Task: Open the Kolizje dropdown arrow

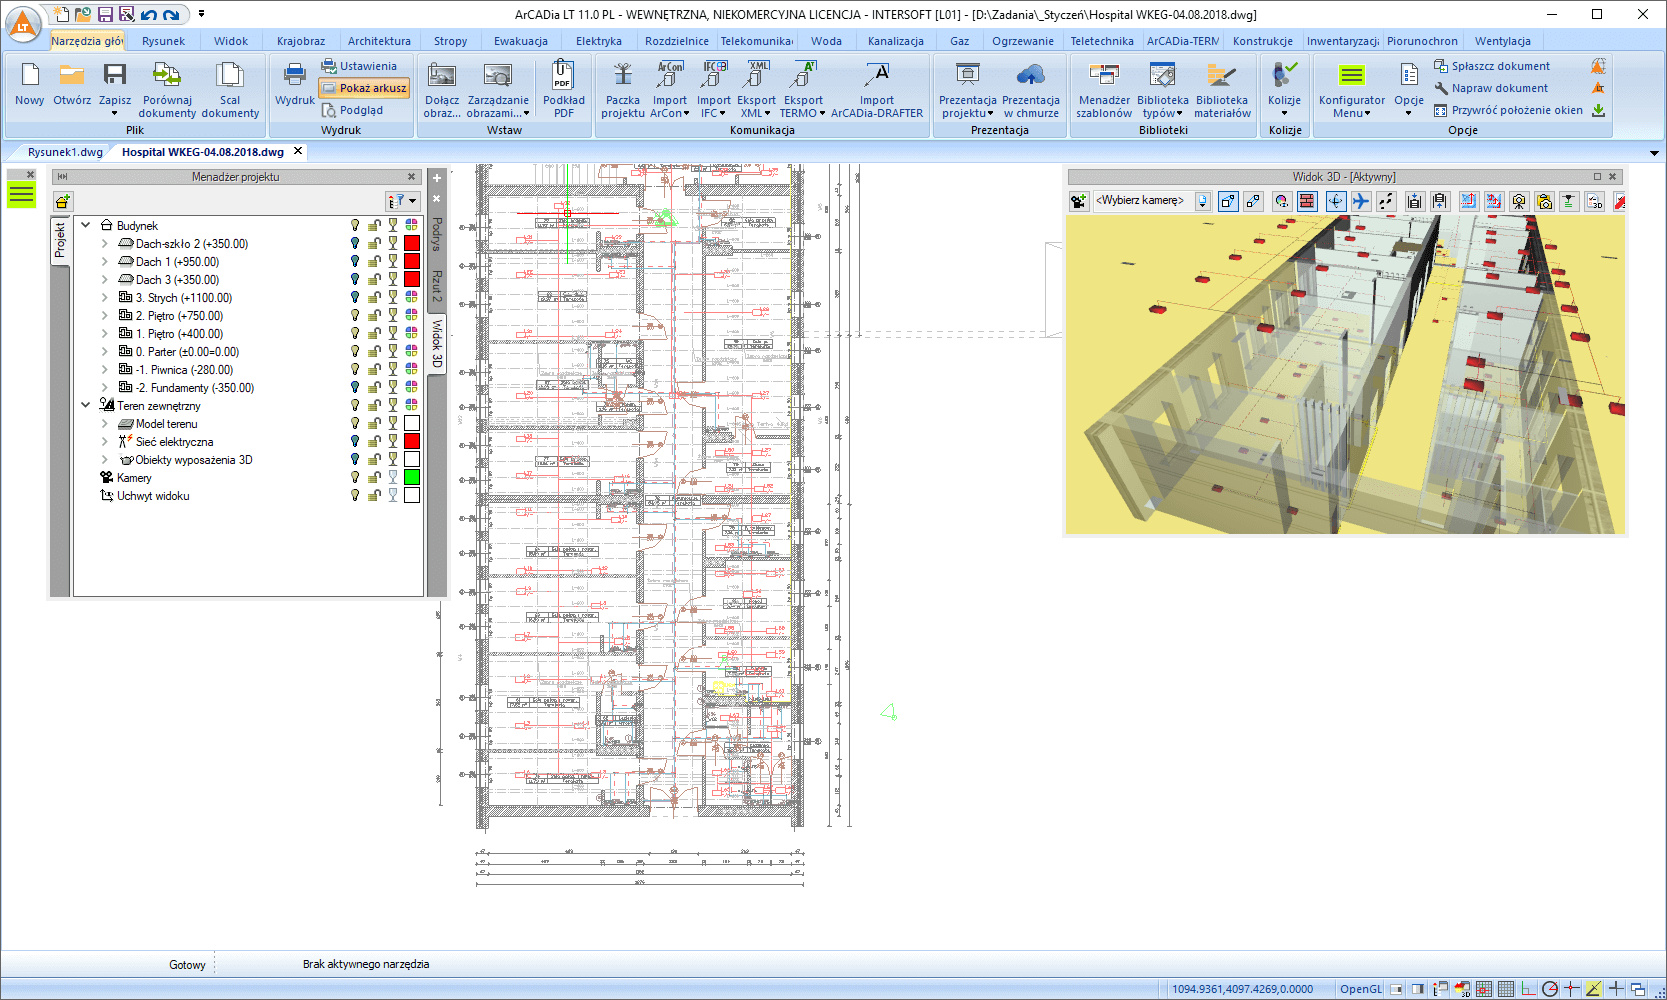Action: (1285, 113)
